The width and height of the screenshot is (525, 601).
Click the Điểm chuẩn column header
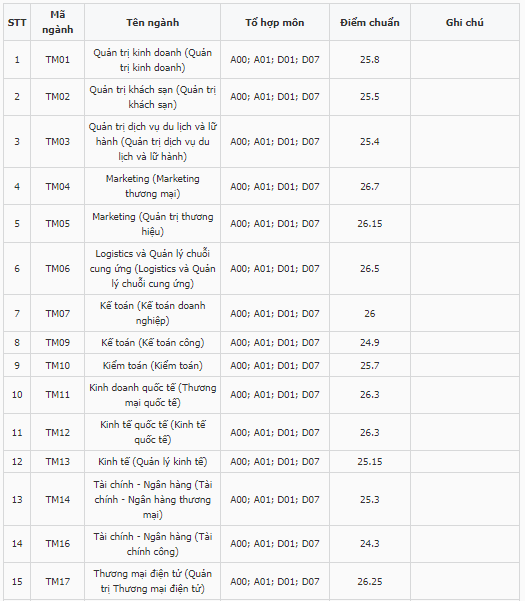pyautogui.click(x=370, y=22)
